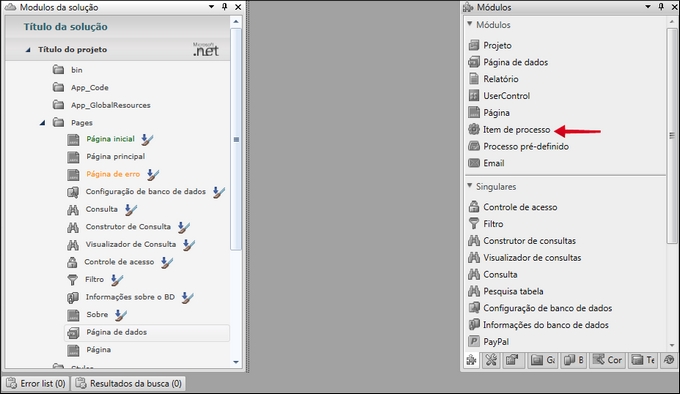This screenshot has height=394, width=680.
Task: Switch to the puzzle-piece modules tab
Action: click(471, 360)
